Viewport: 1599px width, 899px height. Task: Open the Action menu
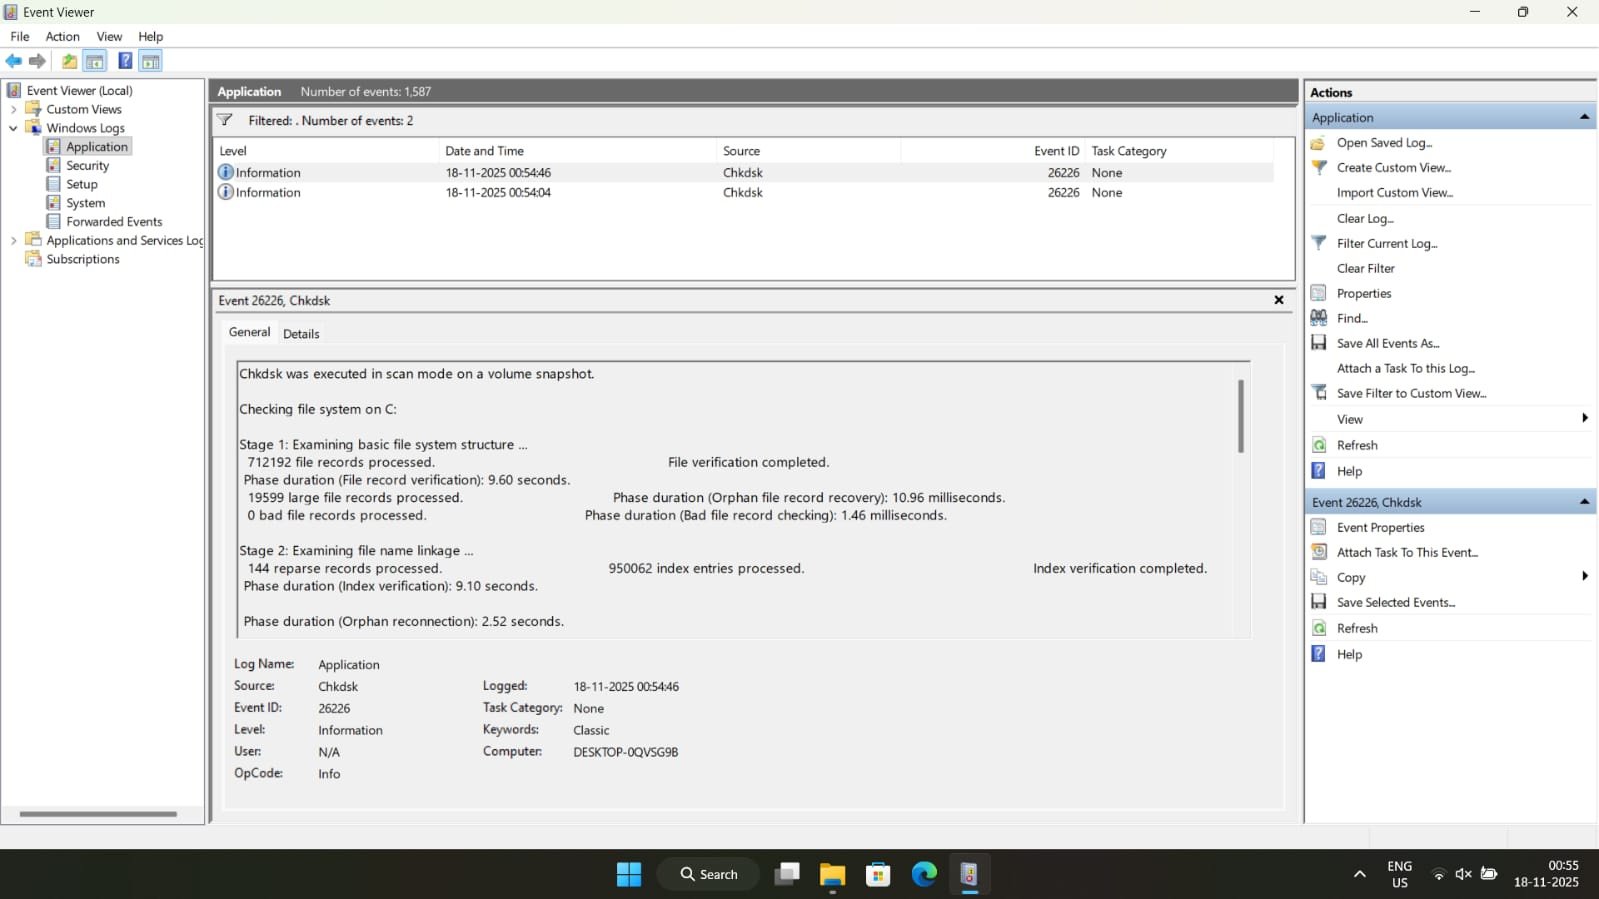(x=62, y=36)
